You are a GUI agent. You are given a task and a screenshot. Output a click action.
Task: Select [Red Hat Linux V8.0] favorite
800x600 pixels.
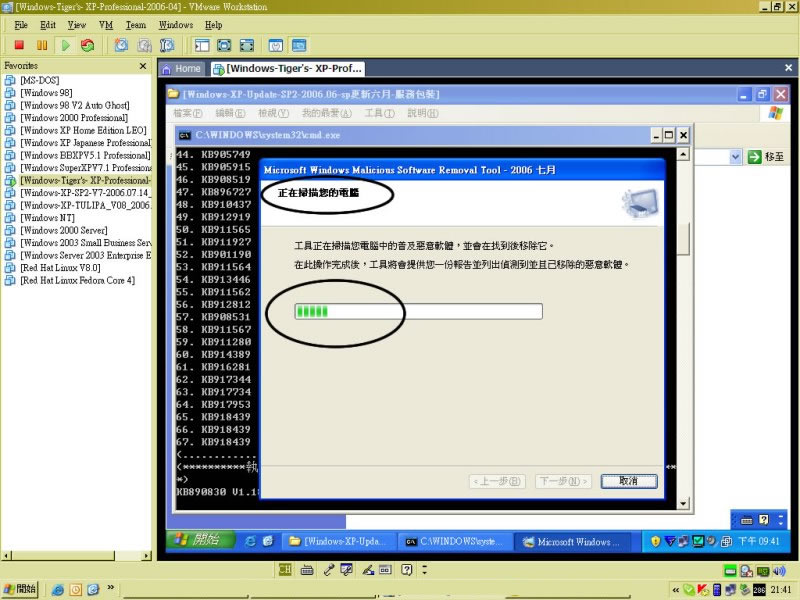(60, 268)
